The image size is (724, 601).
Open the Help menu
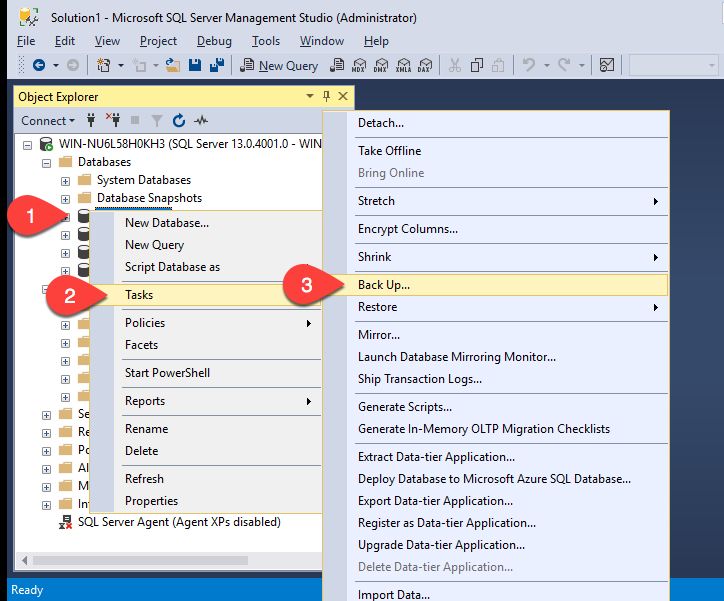click(376, 41)
